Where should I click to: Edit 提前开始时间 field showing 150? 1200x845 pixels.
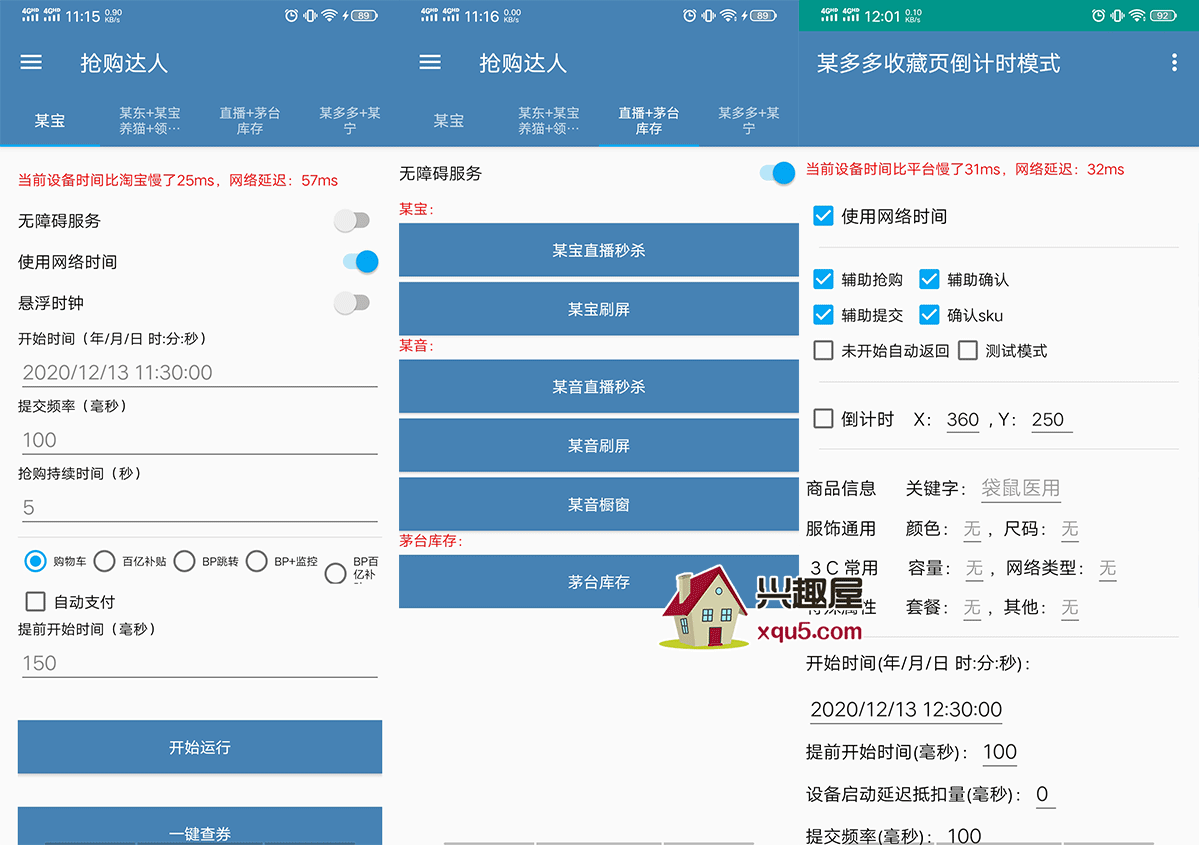click(x=200, y=663)
